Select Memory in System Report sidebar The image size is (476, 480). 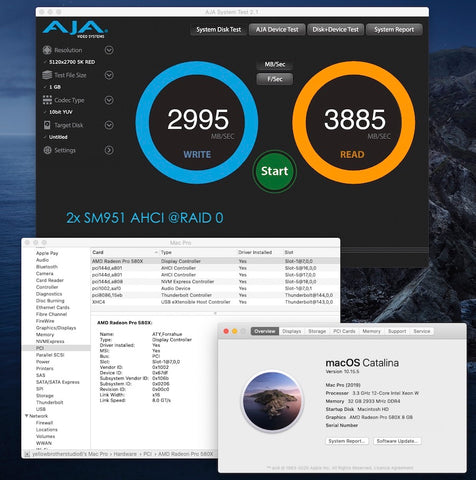click(x=45, y=334)
